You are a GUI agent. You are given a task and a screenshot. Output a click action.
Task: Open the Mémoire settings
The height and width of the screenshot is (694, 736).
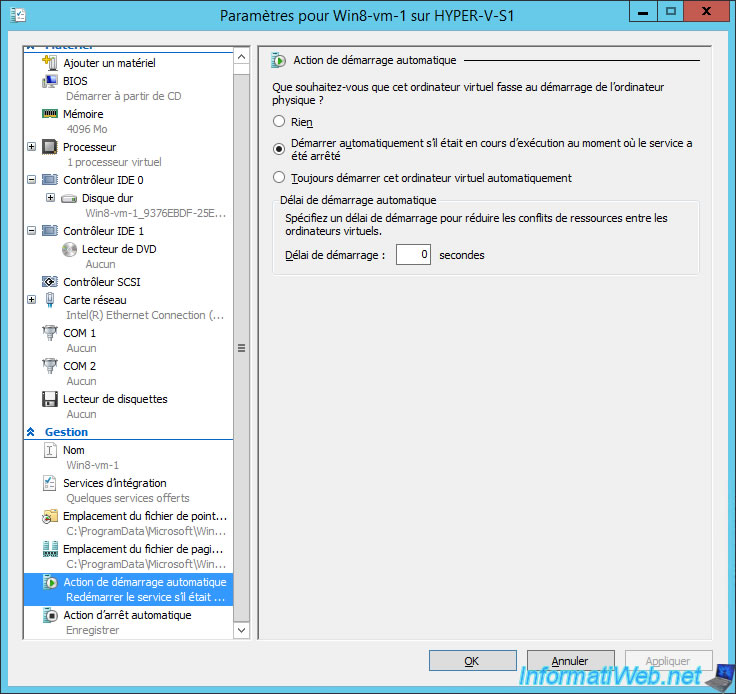point(83,114)
